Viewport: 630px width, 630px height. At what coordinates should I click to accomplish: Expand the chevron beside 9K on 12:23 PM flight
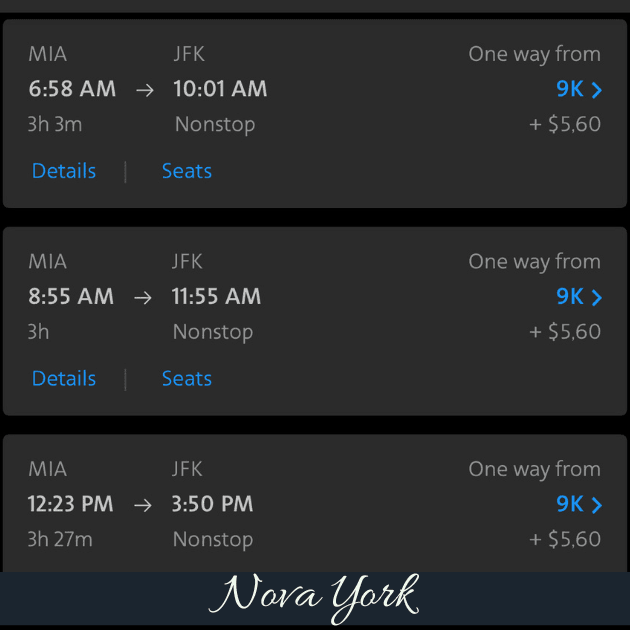coord(597,505)
